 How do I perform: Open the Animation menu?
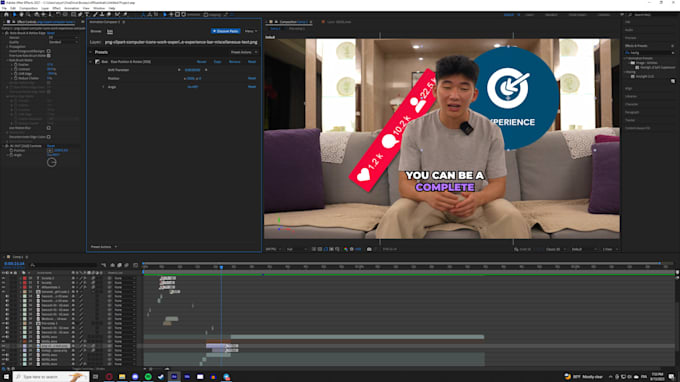tap(72, 8)
